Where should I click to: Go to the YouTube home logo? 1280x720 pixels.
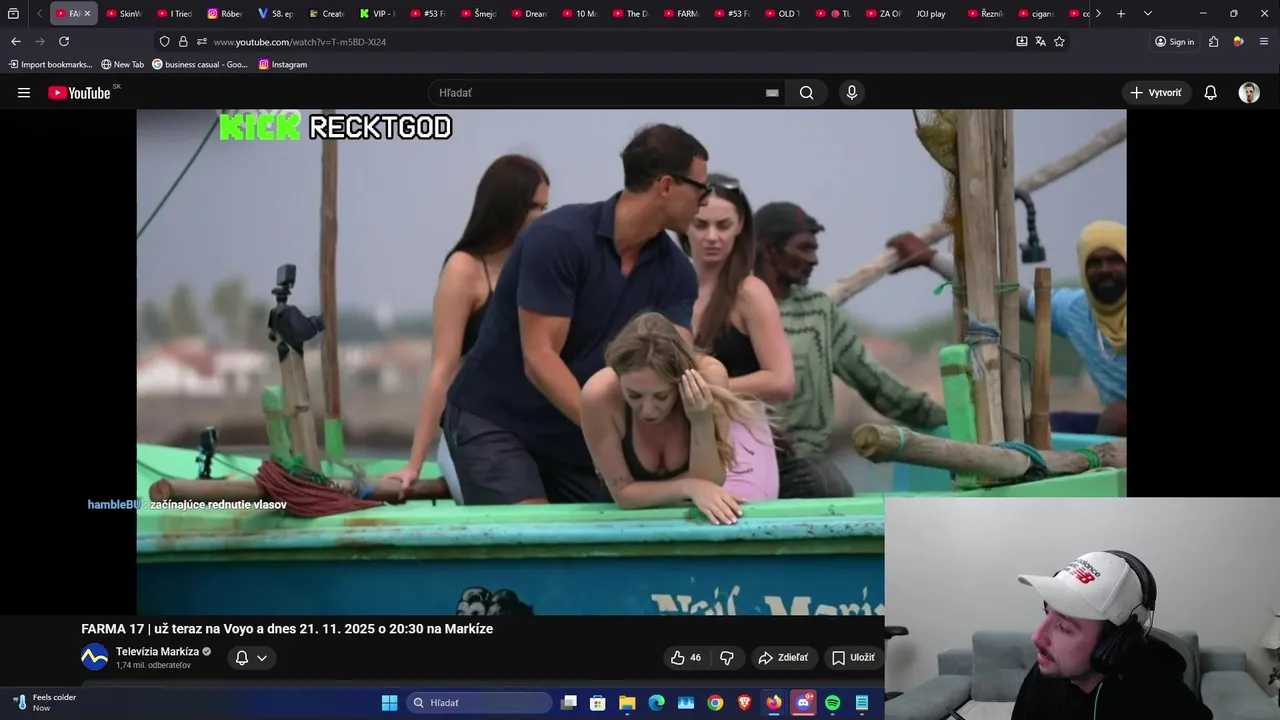coord(79,93)
